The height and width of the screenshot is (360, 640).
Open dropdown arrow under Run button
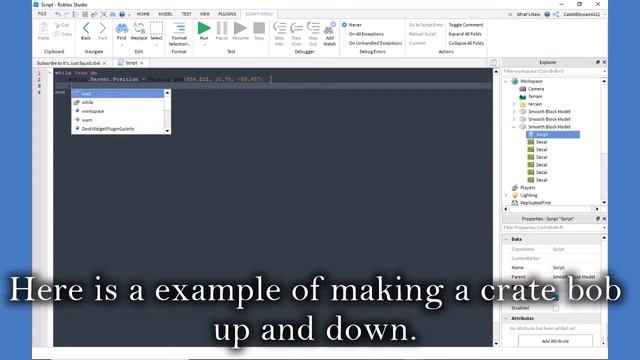coord(204,44)
